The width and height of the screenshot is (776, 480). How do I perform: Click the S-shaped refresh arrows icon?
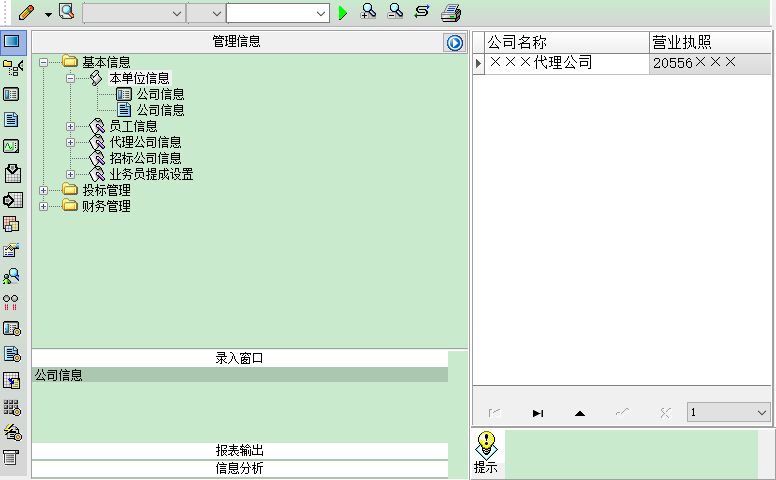pyautogui.click(x=422, y=11)
